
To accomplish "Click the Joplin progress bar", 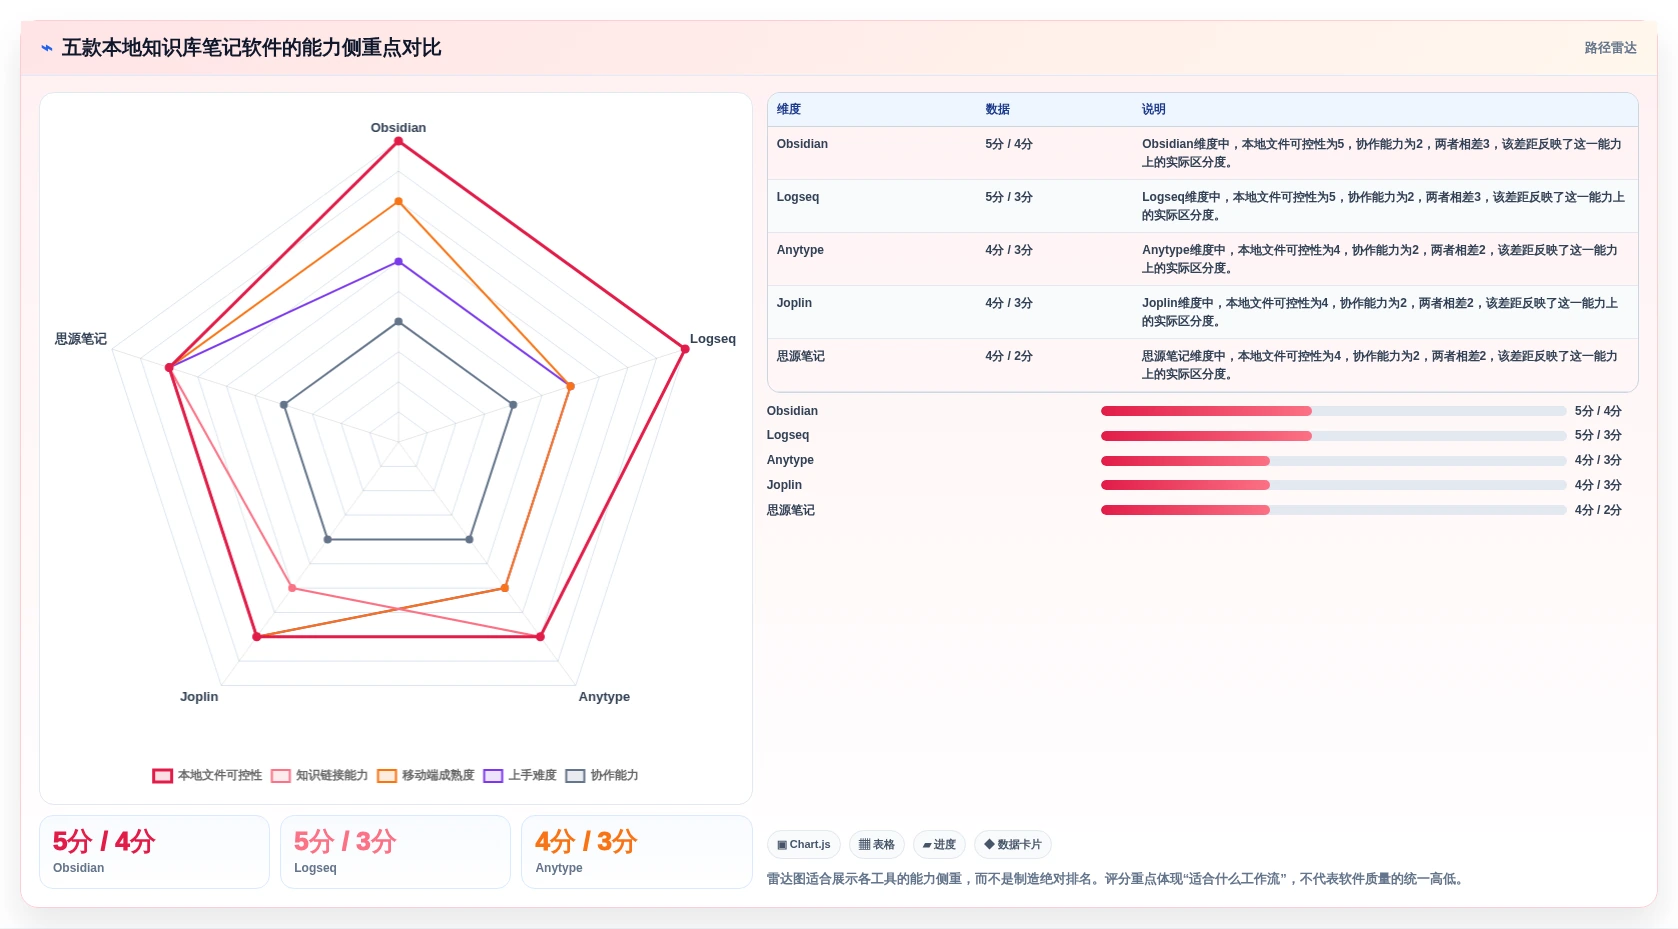I will pos(1333,485).
